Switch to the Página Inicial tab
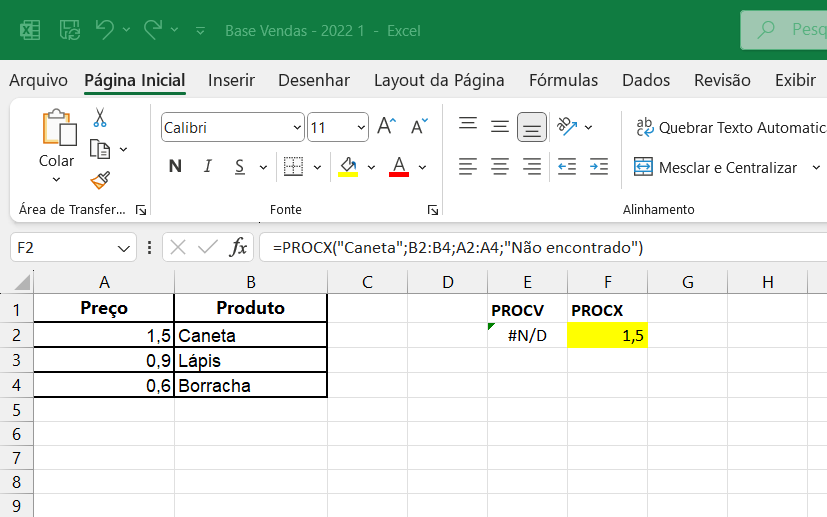 coord(134,80)
